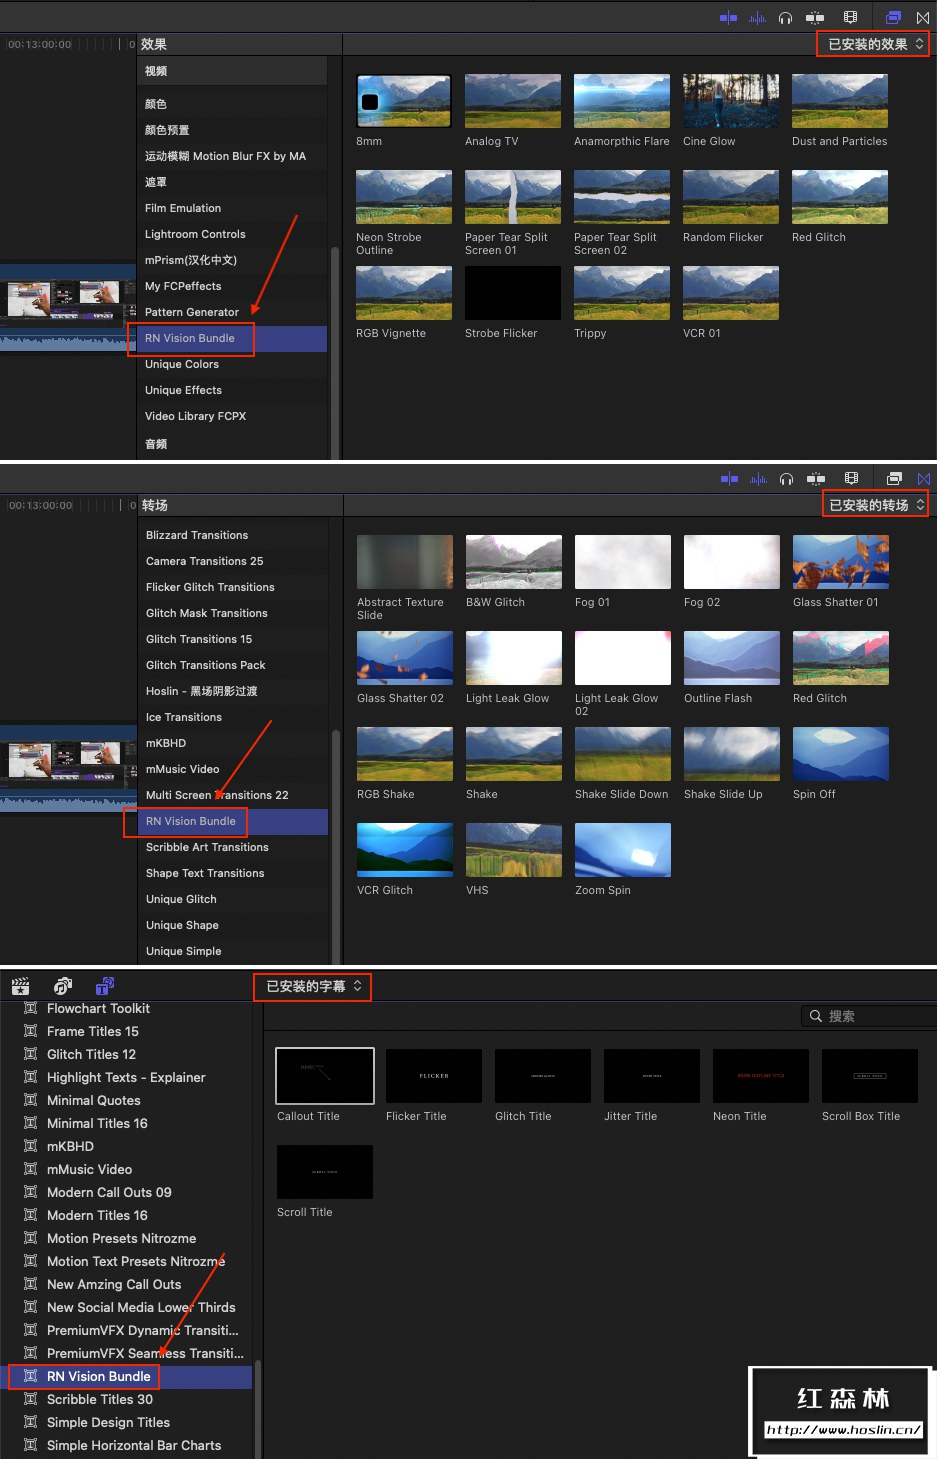Select the Glass Shatter 01 transition thumbnail
937x1459 pixels.
point(841,562)
